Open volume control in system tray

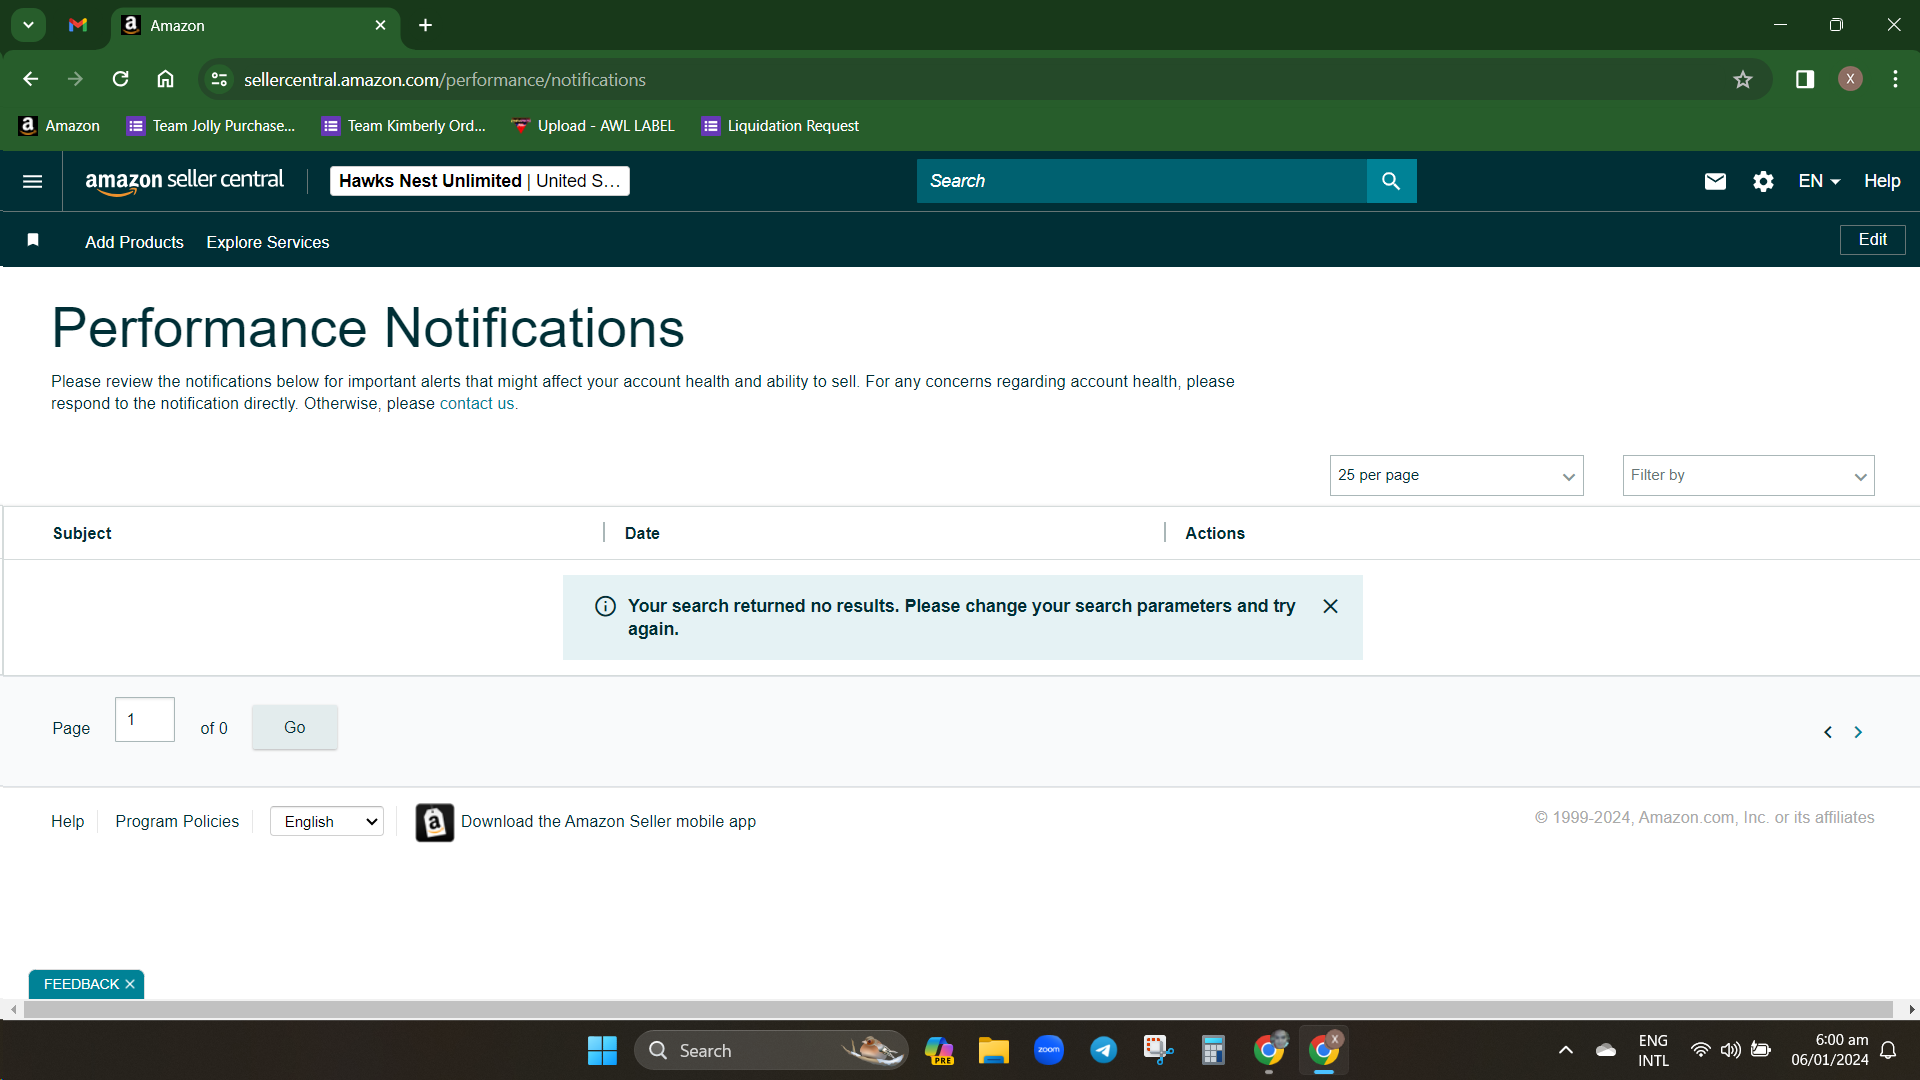pos(1730,1050)
